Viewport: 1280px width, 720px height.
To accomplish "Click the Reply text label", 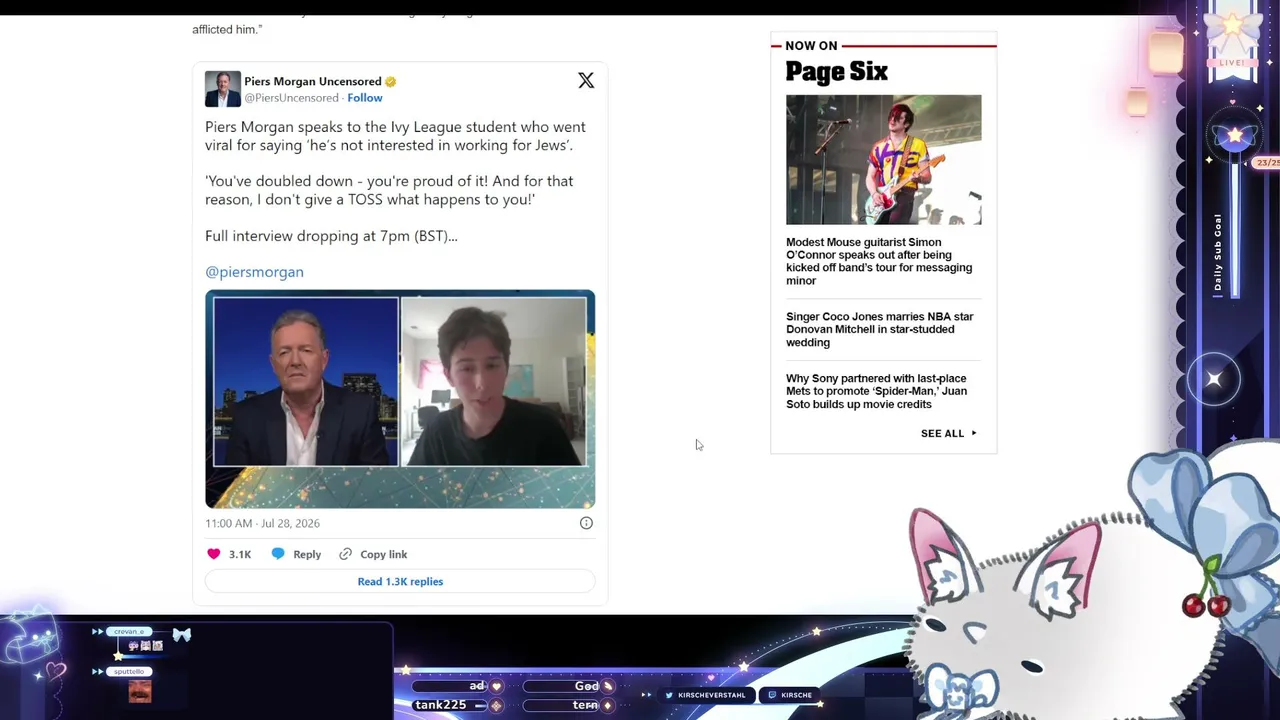I will click(307, 554).
